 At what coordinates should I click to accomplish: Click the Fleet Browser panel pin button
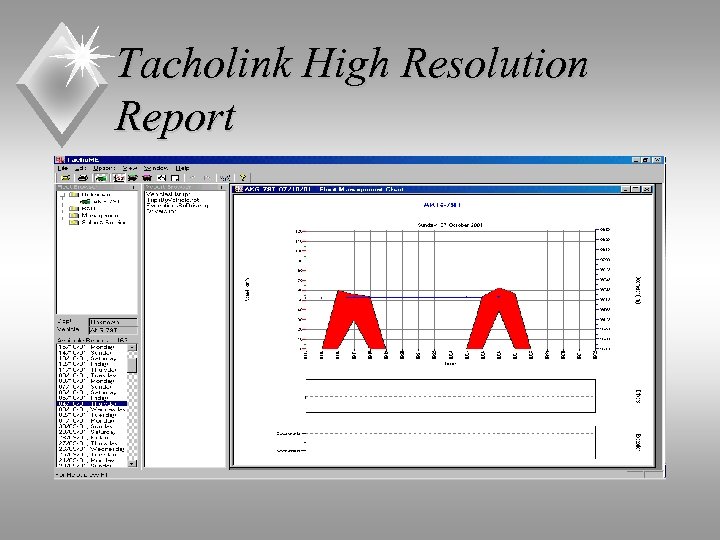point(134,187)
